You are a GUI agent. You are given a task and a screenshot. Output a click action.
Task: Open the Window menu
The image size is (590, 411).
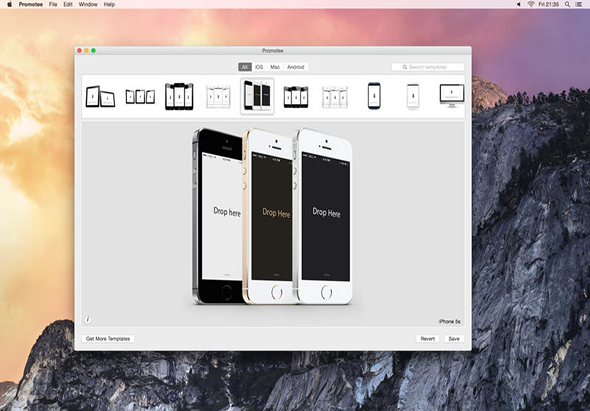tap(88, 5)
